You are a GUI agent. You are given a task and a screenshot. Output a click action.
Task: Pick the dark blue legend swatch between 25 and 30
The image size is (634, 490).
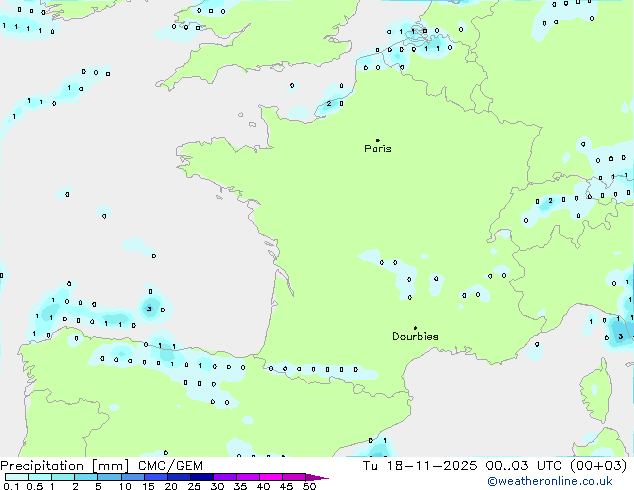pyautogui.click(x=202, y=477)
